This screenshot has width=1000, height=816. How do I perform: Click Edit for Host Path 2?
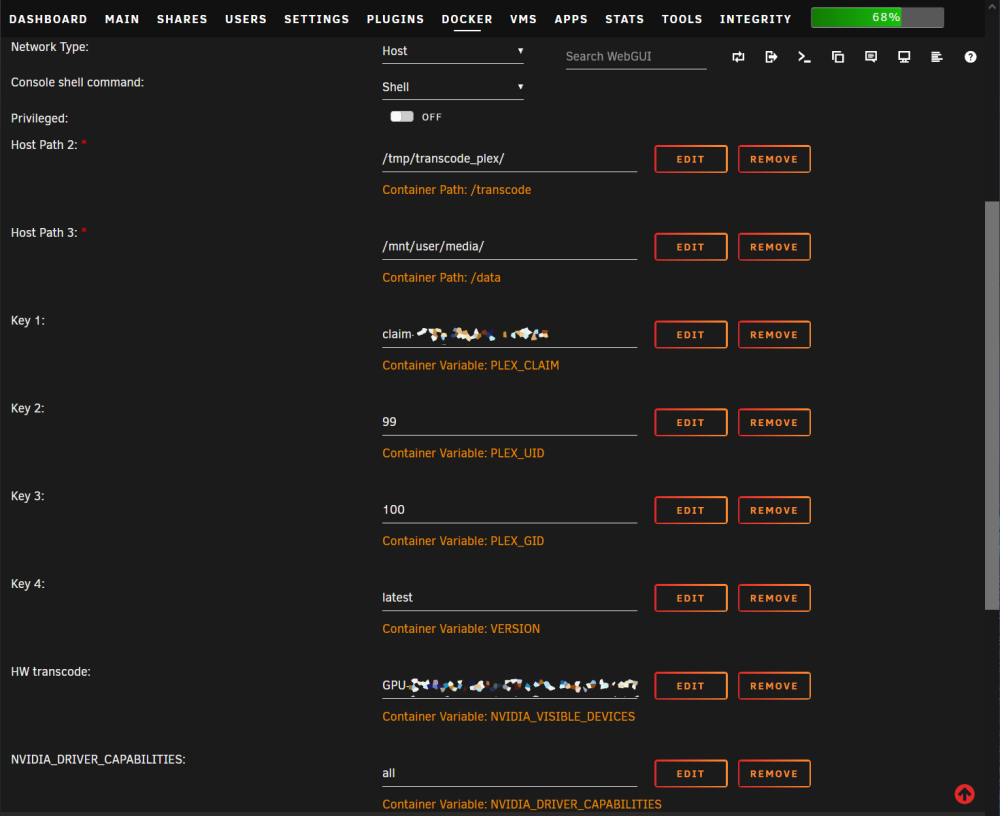[x=691, y=159]
